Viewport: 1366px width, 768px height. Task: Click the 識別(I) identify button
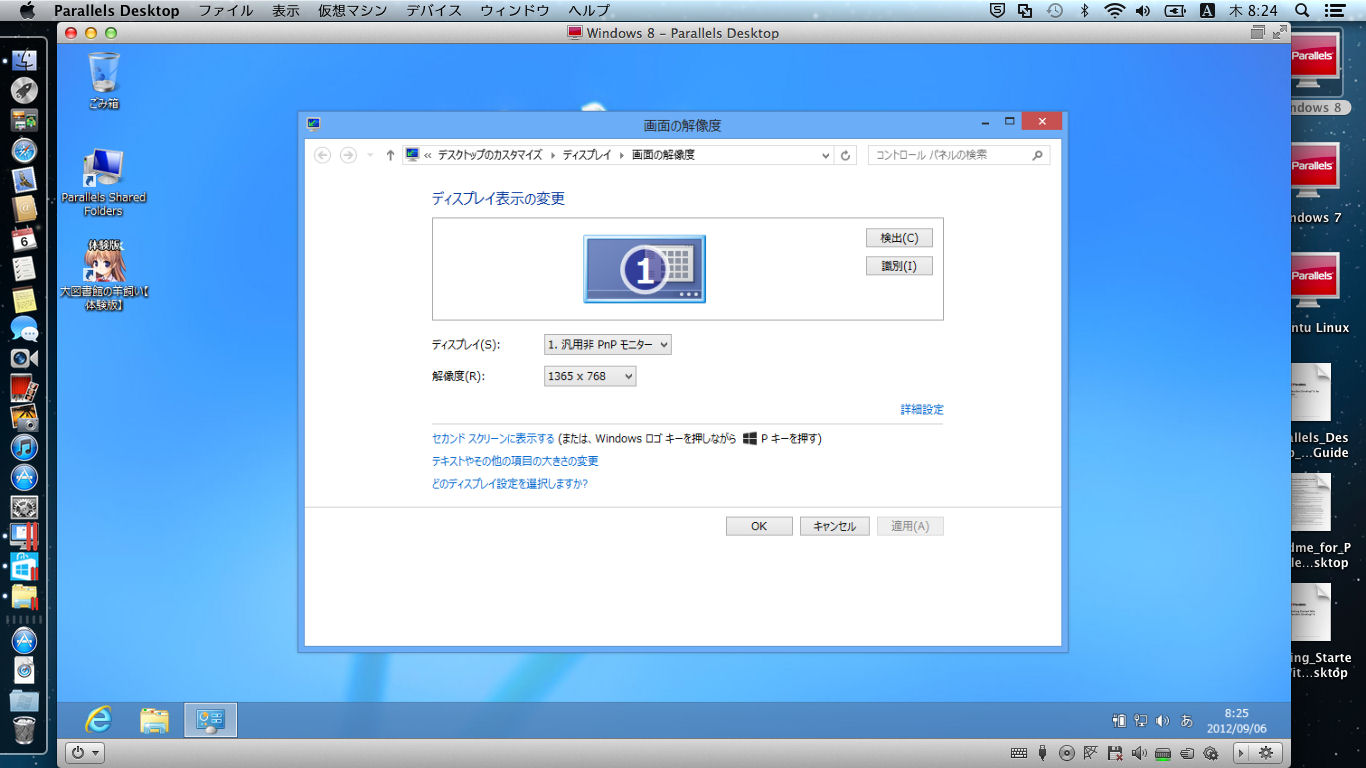[899, 266]
